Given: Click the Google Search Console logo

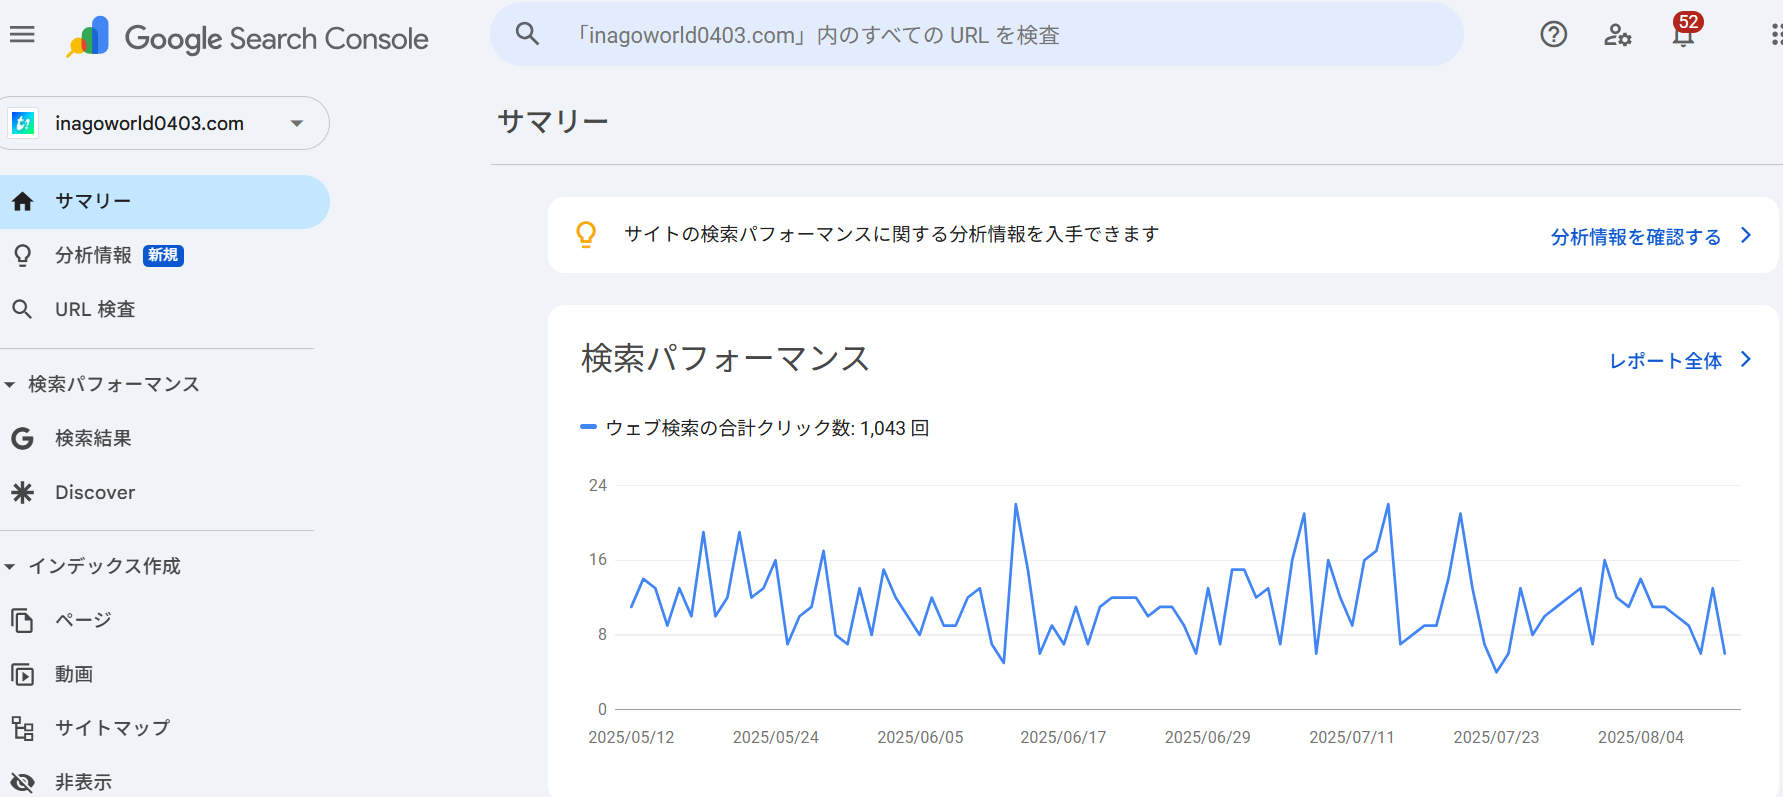Looking at the screenshot, I should 247,38.
